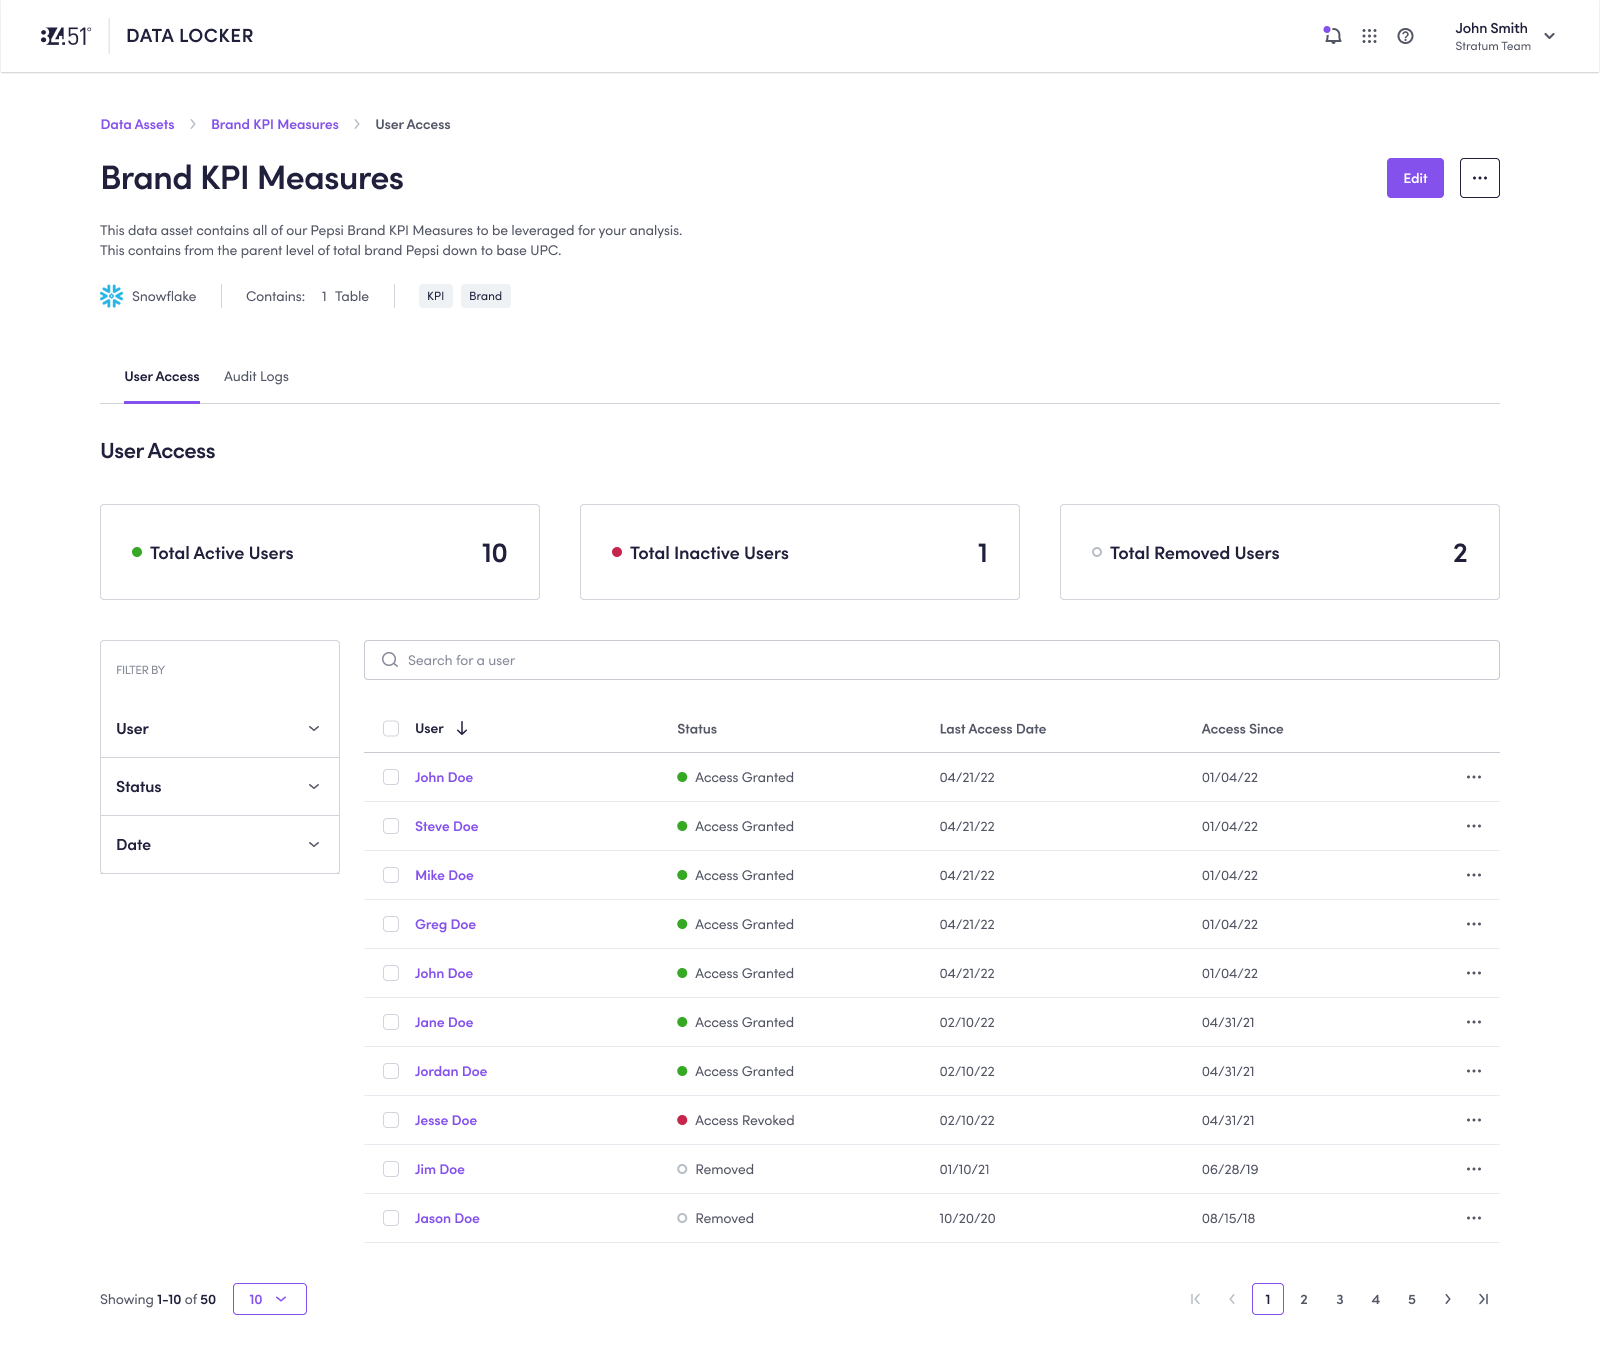Click the KPI tag
This screenshot has width=1600, height=1355.
click(x=436, y=296)
